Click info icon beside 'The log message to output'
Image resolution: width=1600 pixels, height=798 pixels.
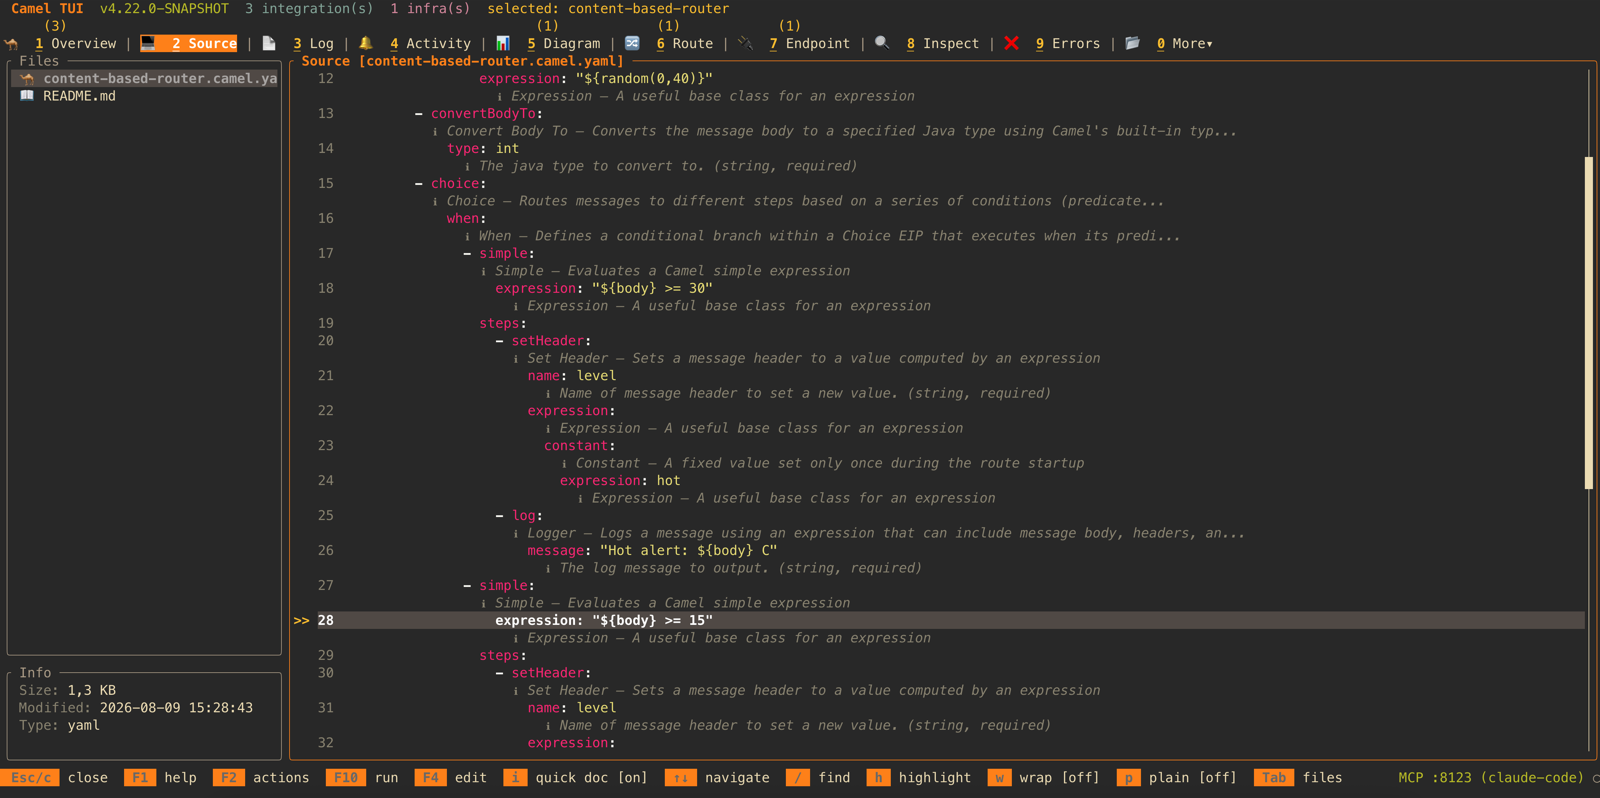[548, 569]
